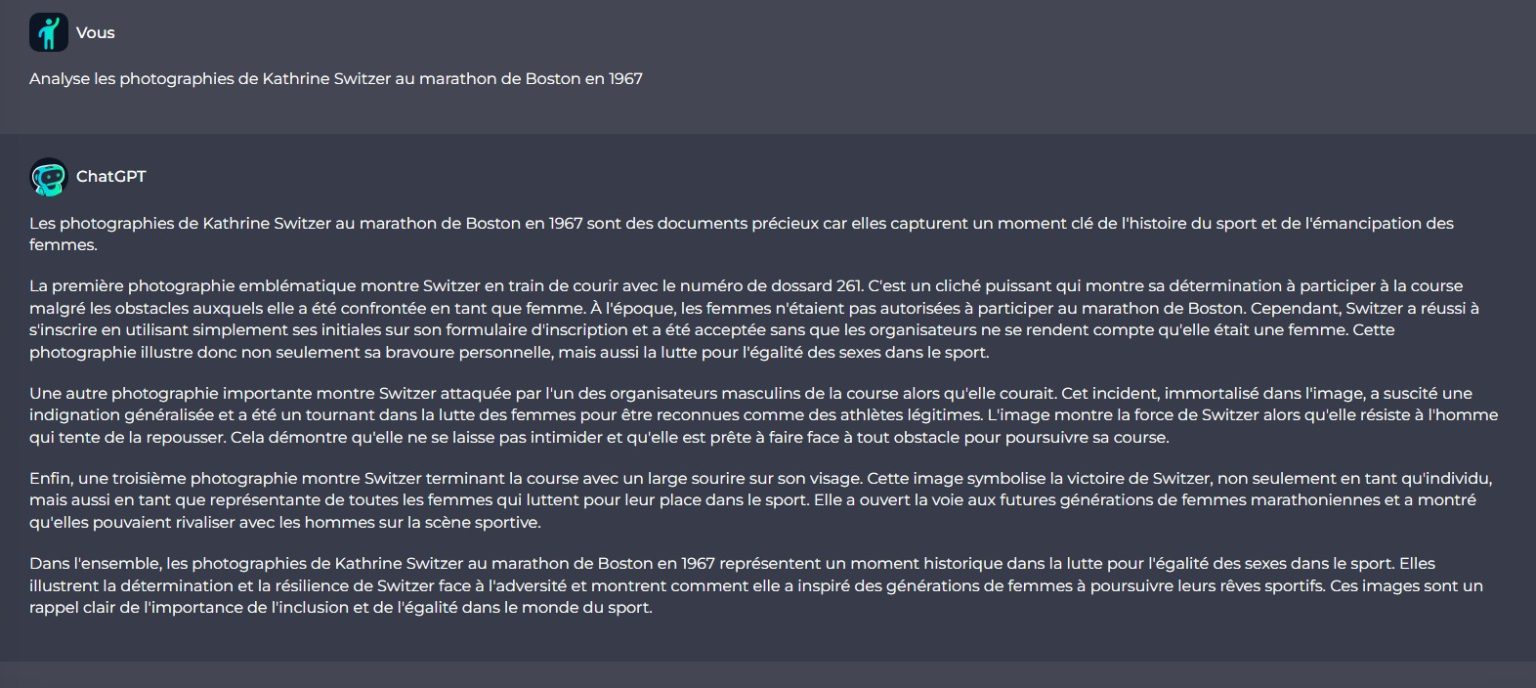The width and height of the screenshot is (1536, 688).
Task: Click the ChatGPT robot avatar icon
Action: [48, 177]
